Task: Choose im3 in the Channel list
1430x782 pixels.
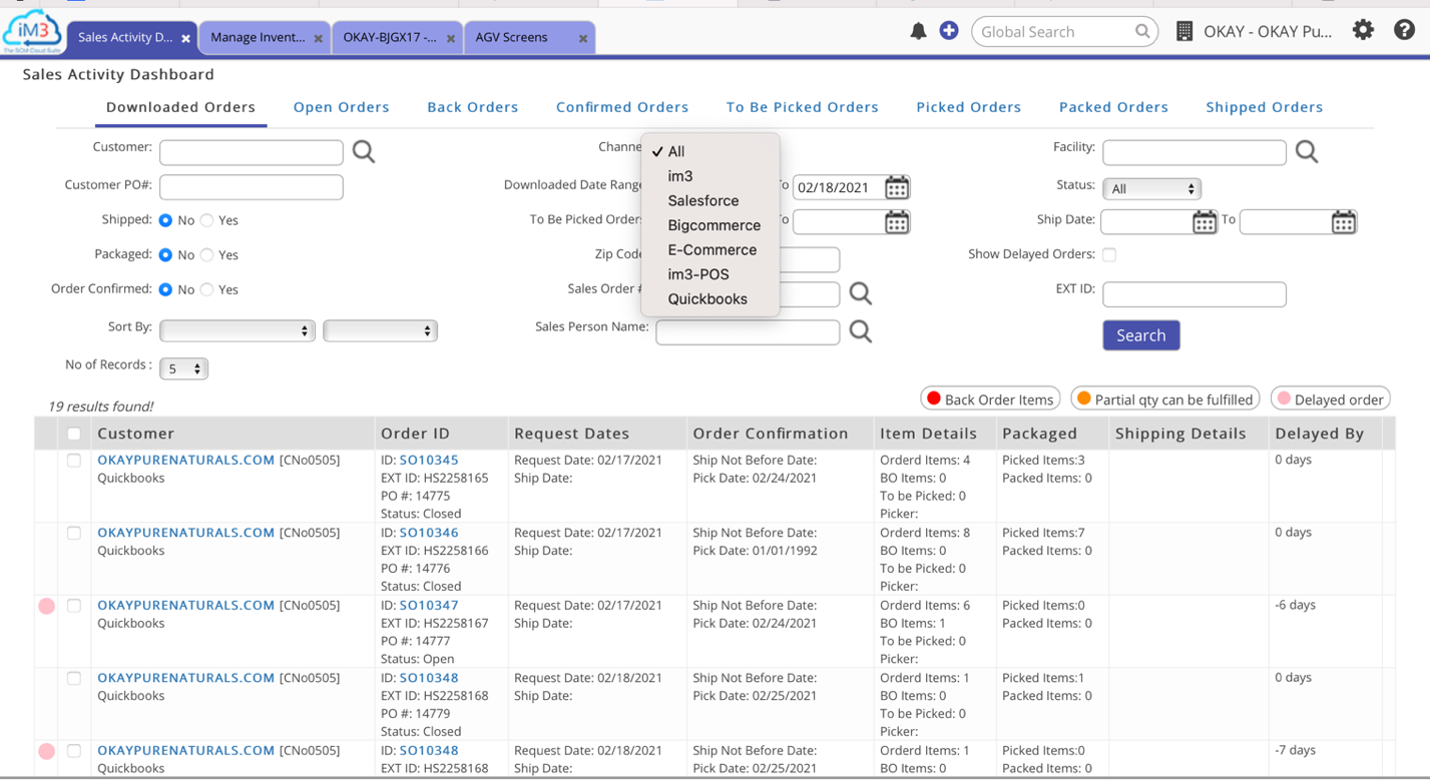Action: pyautogui.click(x=710, y=176)
